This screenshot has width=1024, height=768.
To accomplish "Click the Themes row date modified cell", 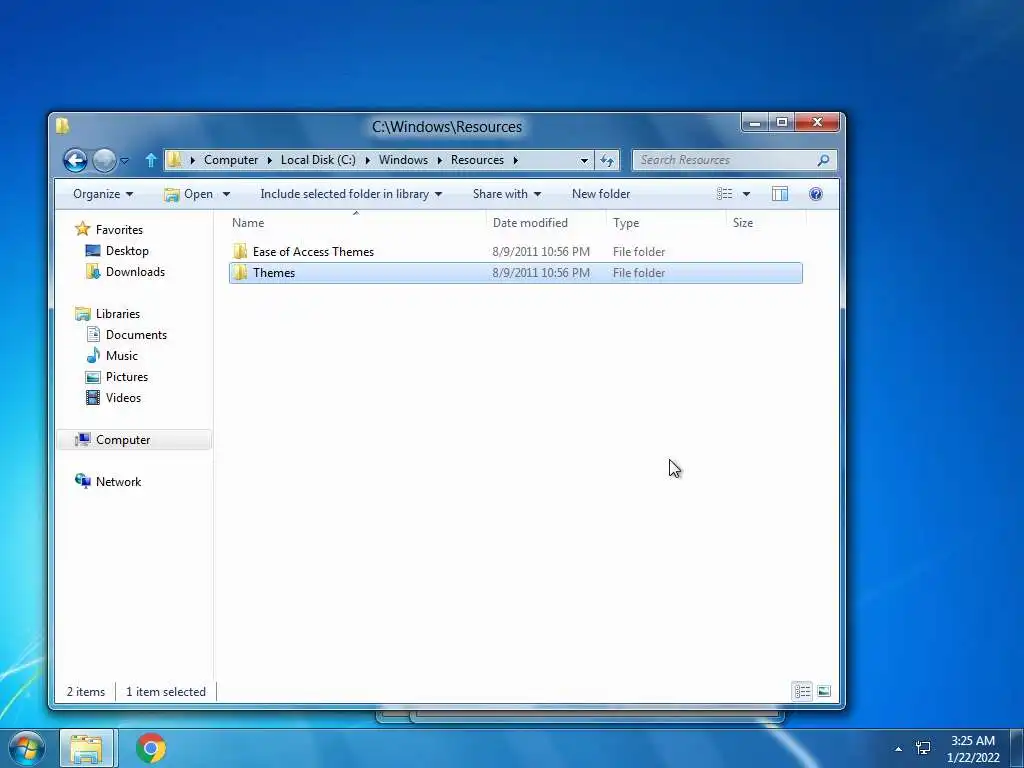I will (x=541, y=273).
